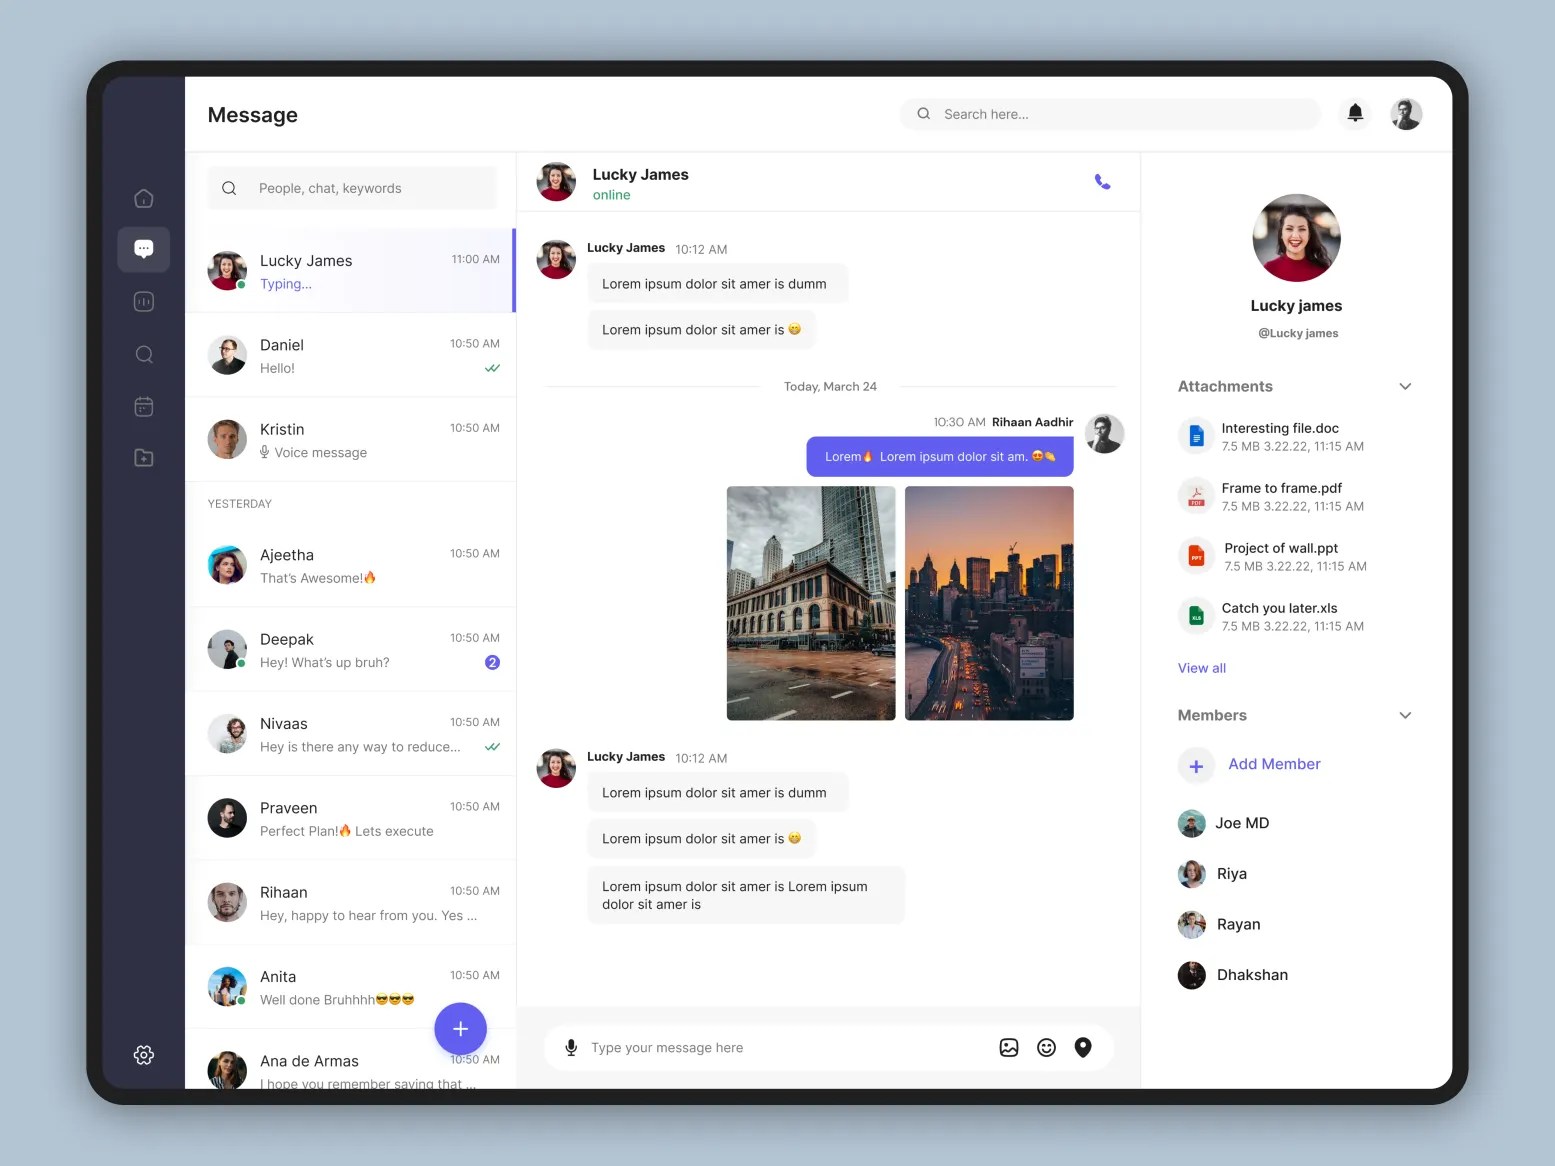The image size is (1555, 1166).
Task: Share location with the pin icon
Action: (1083, 1047)
